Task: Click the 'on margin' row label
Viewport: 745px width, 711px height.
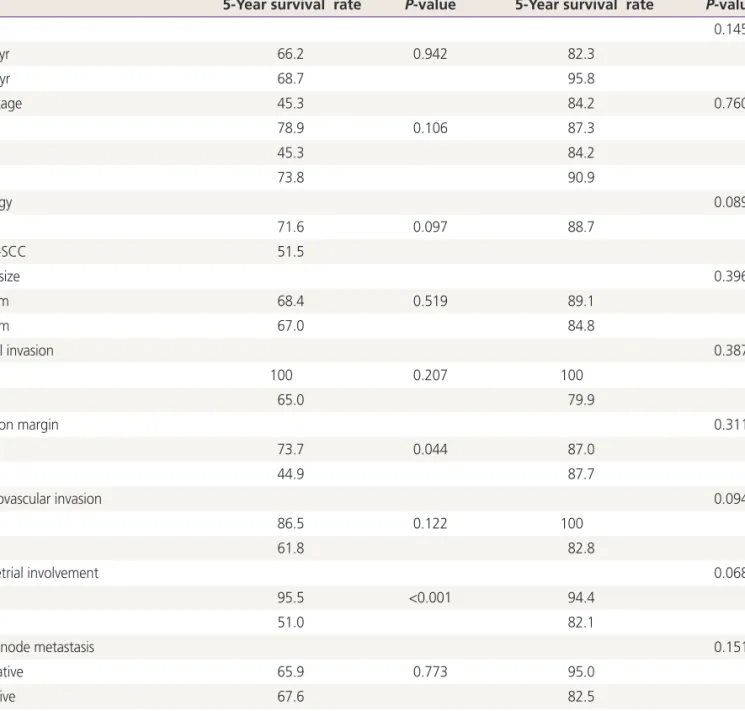Action: coord(29,424)
